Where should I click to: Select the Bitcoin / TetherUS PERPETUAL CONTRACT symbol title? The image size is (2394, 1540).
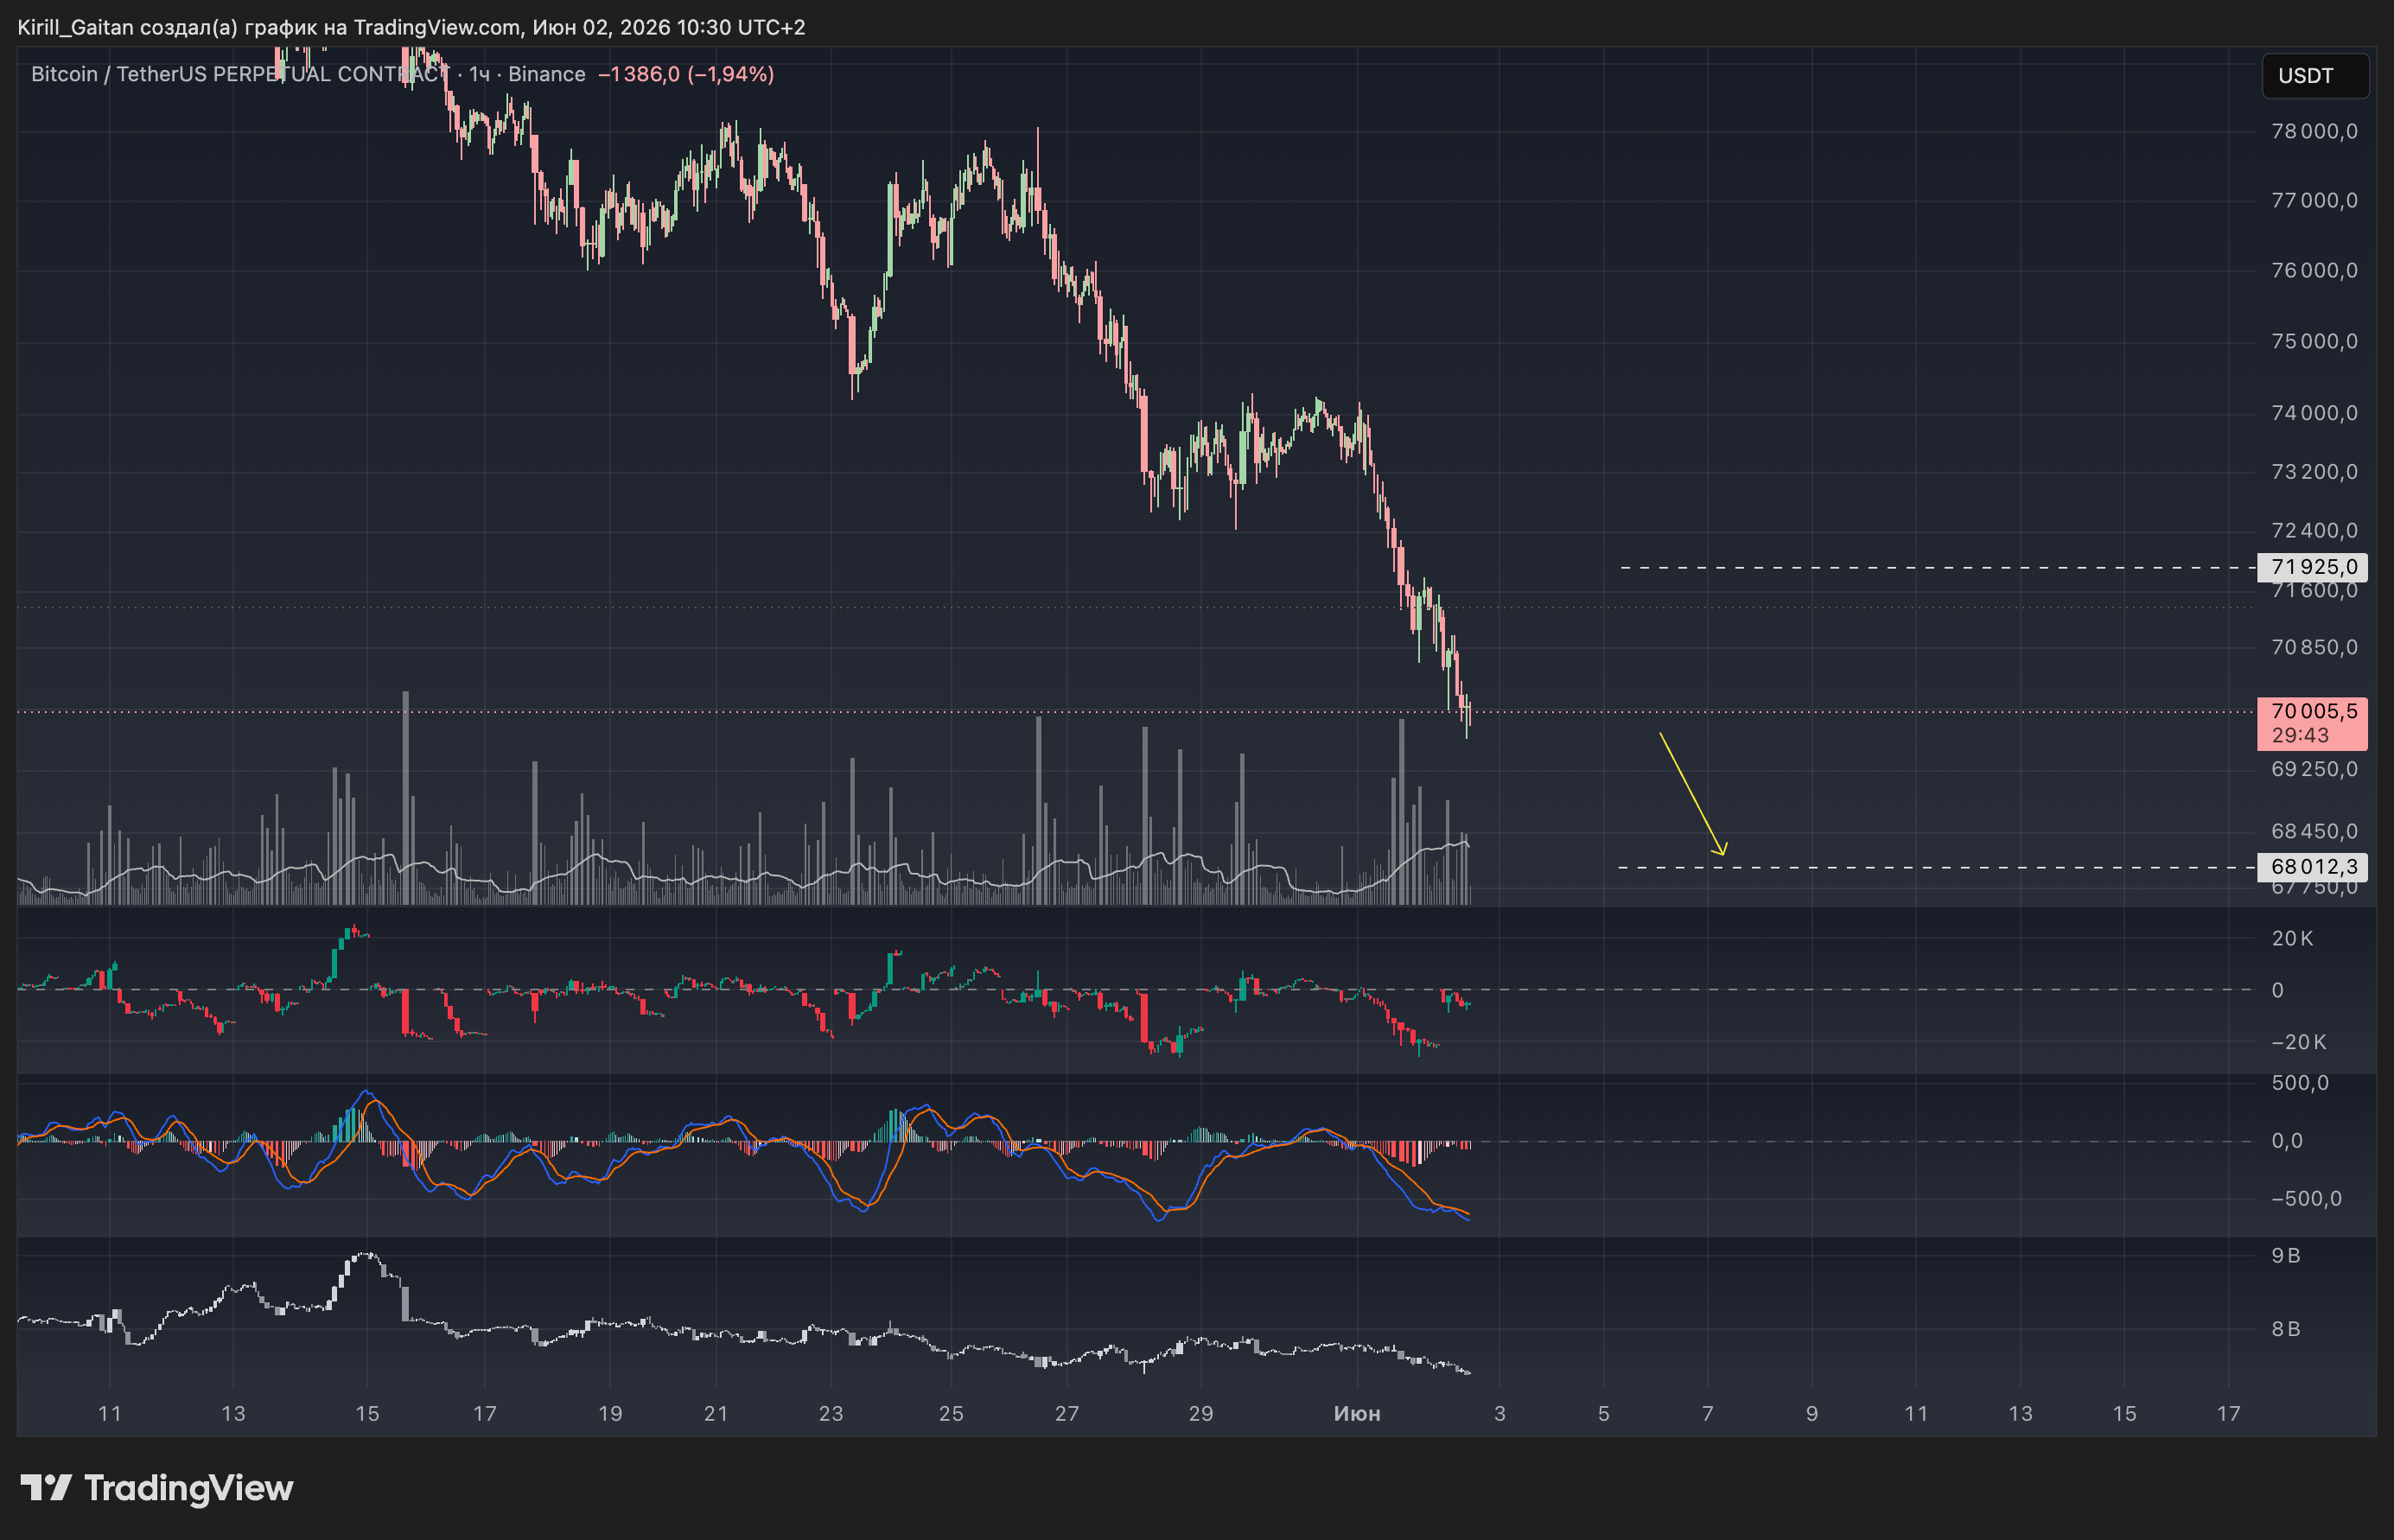240,74
